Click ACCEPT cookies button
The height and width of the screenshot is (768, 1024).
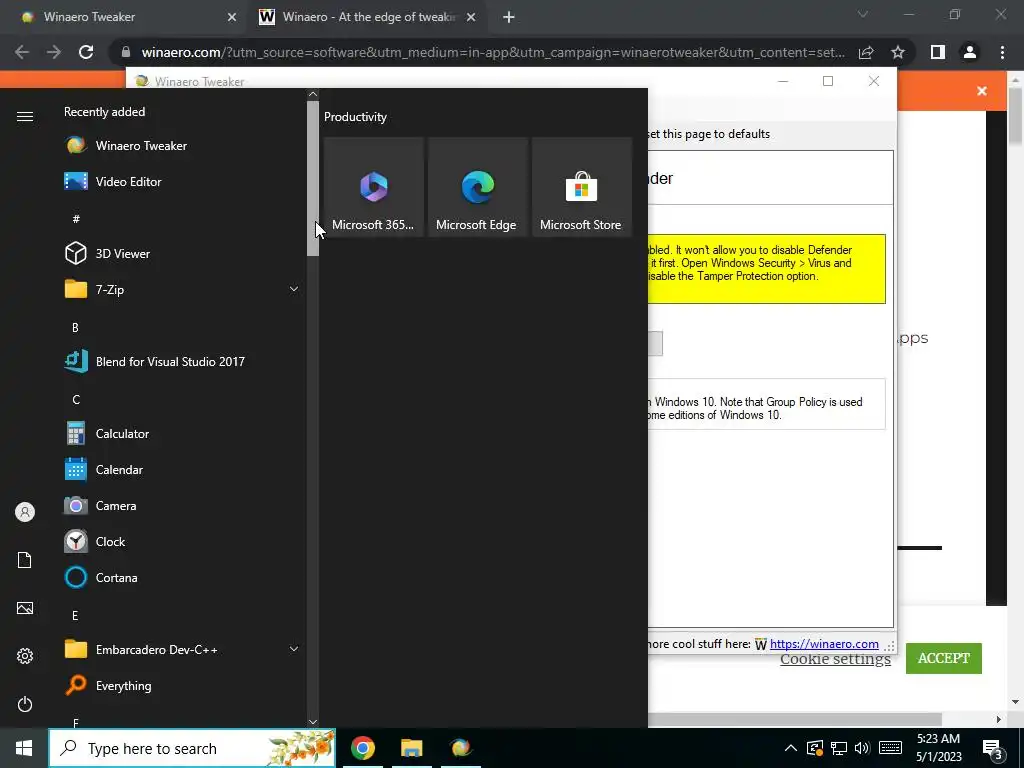[x=944, y=658]
